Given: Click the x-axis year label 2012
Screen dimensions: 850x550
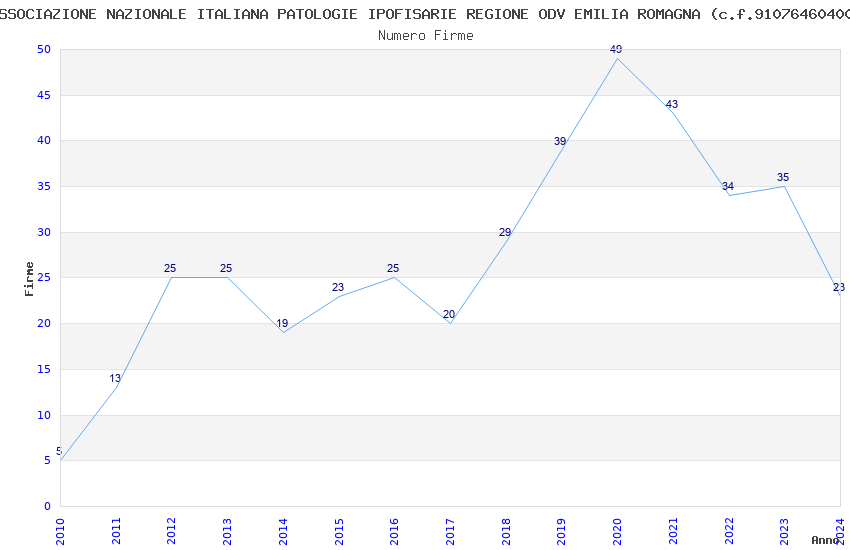Looking at the screenshot, I should [x=171, y=531].
